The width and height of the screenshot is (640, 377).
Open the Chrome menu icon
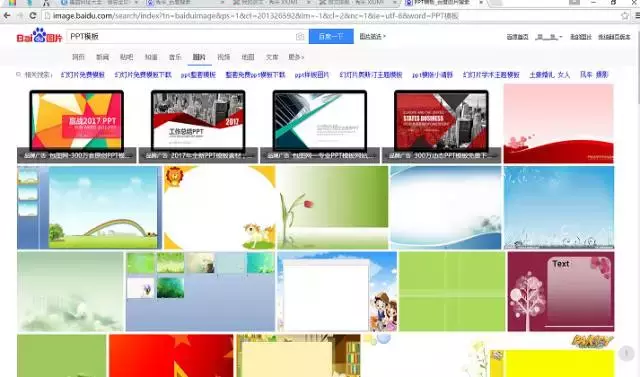(x=637, y=16)
